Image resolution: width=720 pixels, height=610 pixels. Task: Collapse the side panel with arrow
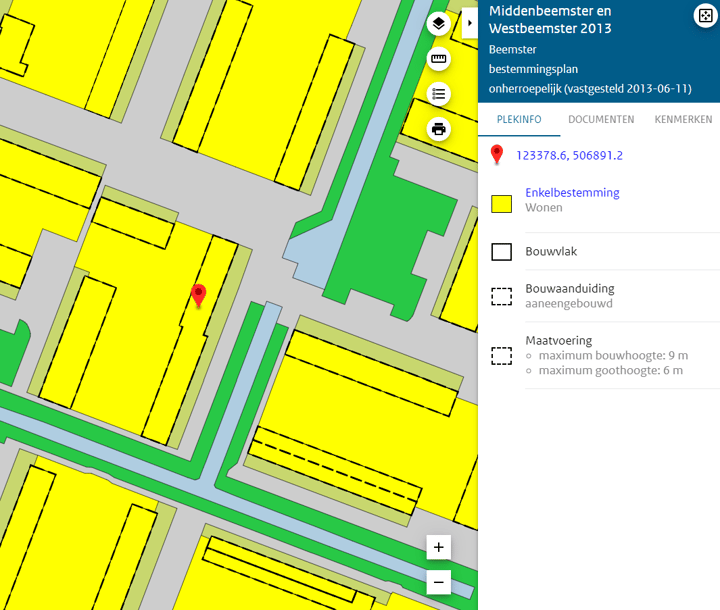coord(470,22)
